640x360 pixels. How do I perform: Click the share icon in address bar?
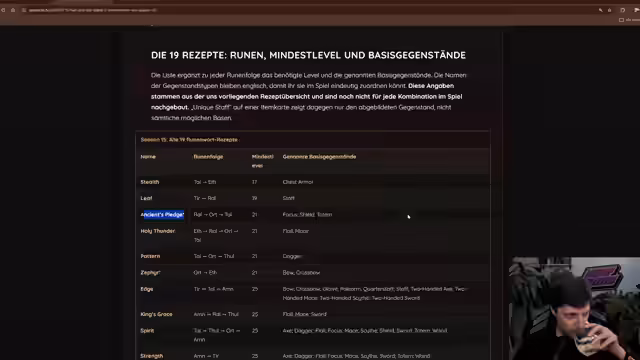(x=609, y=10)
